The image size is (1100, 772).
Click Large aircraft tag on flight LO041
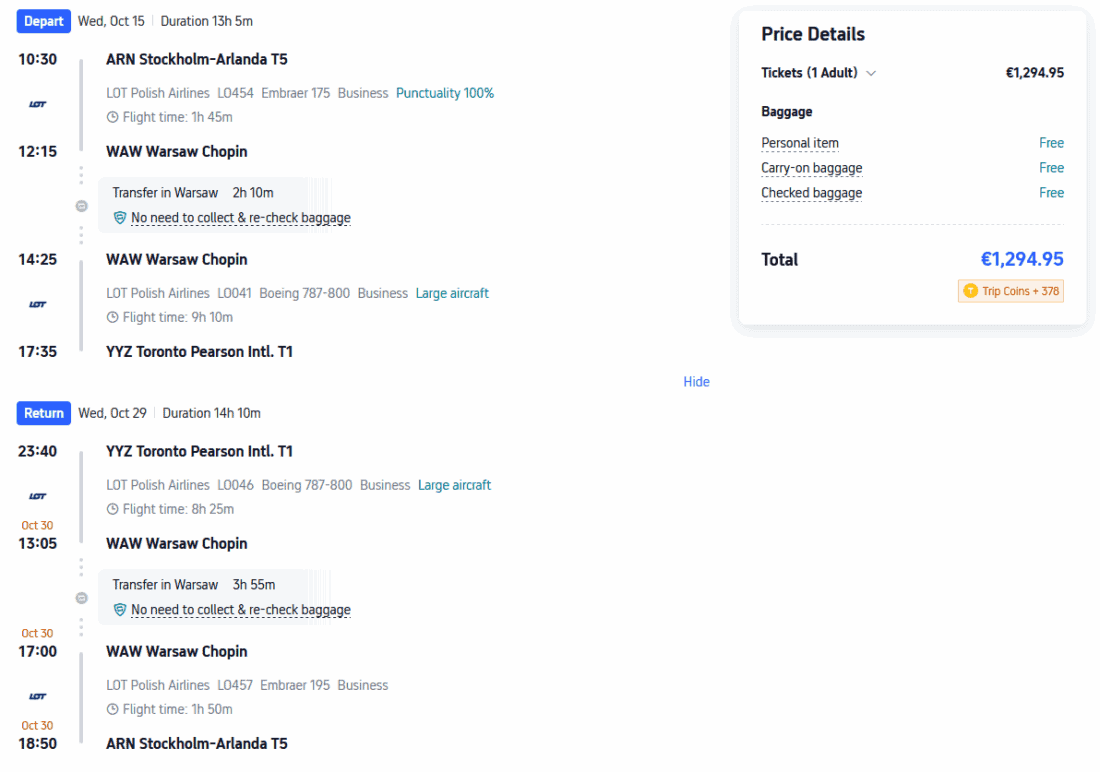pos(452,293)
